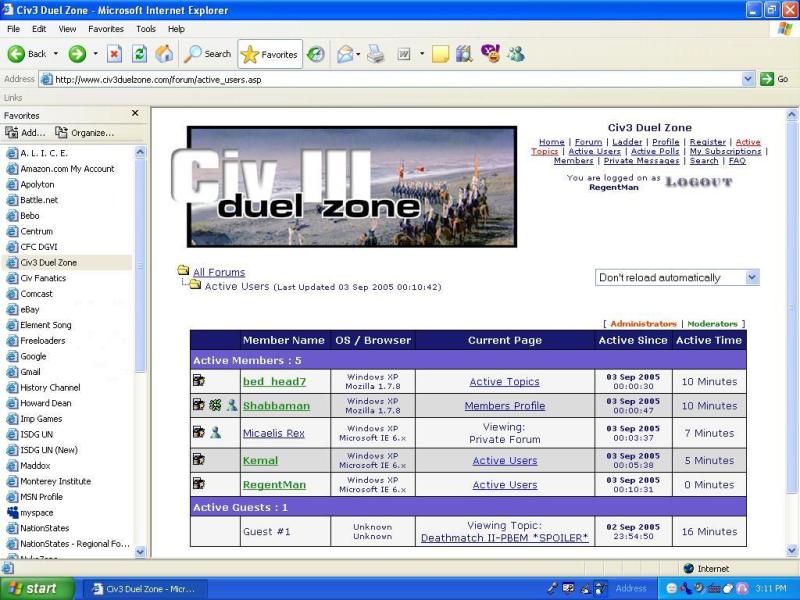Open the Search magnifier toolbar button

(208, 54)
